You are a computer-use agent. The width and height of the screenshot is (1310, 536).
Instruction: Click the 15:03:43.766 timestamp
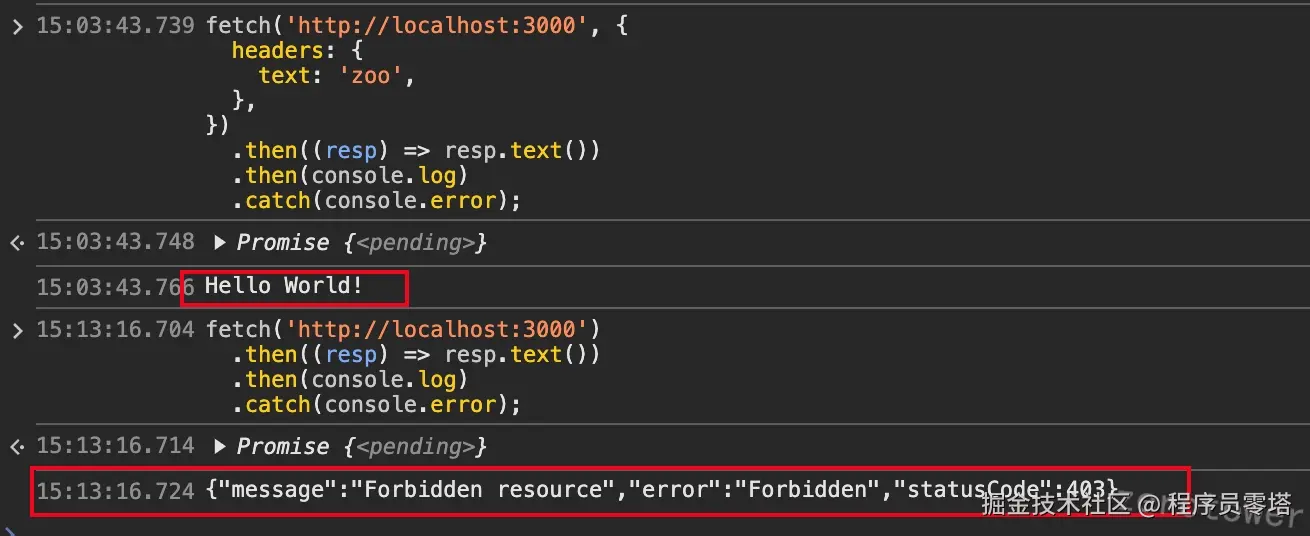pos(115,288)
